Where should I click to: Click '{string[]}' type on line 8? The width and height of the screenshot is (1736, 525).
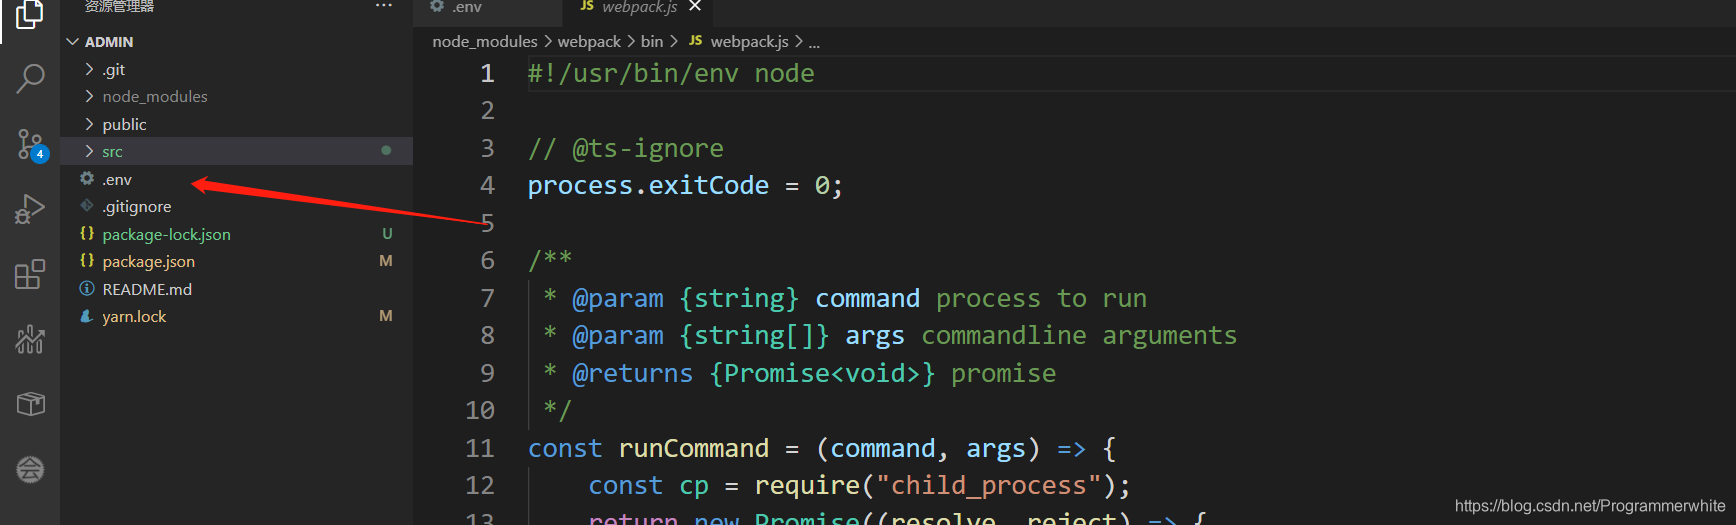click(x=754, y=335)
